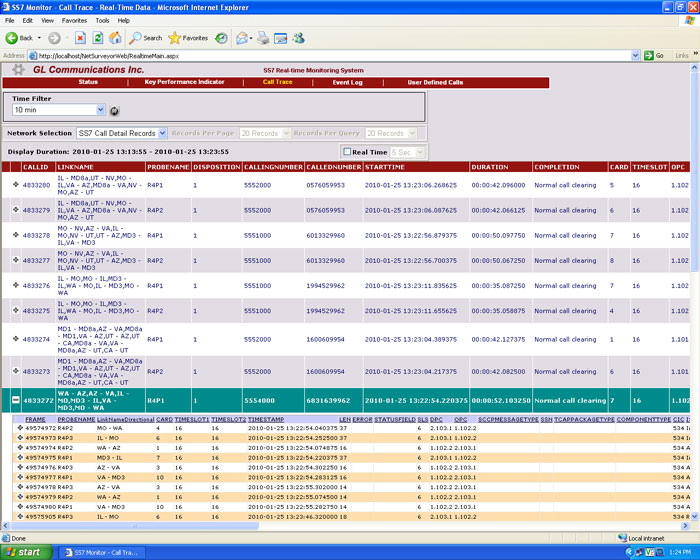Expand call record 4833275
Image resolution: width=700 pixels, height=560 pixels.
[x=16, y=310]
